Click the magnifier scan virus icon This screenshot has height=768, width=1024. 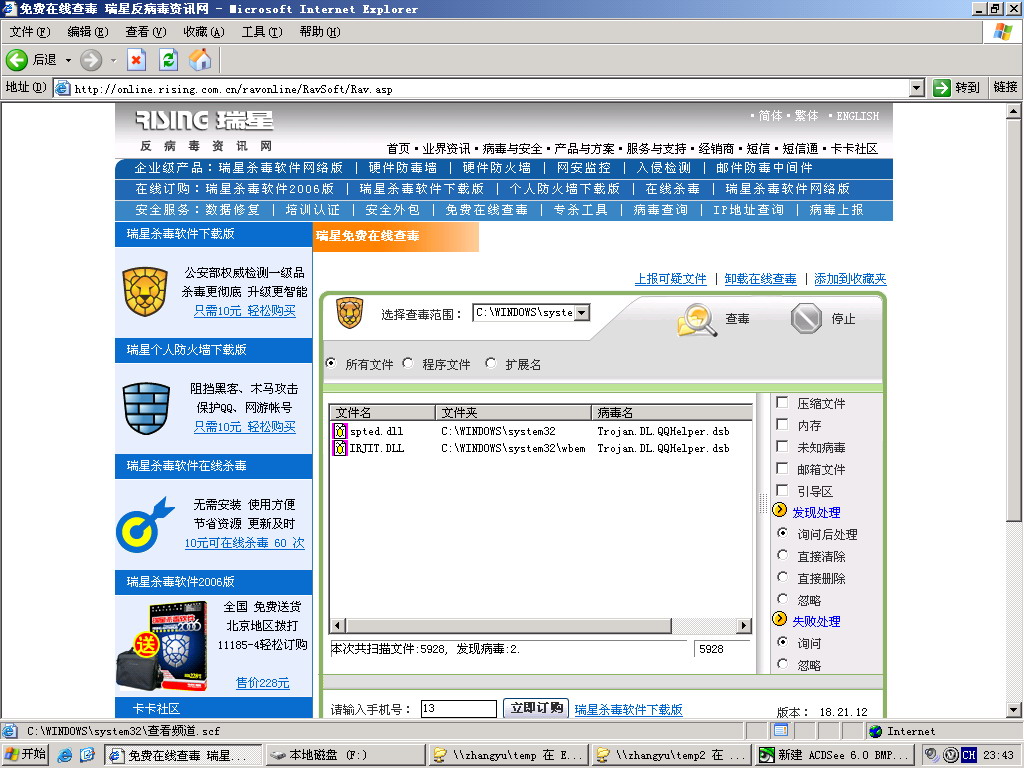pos(697,320)
